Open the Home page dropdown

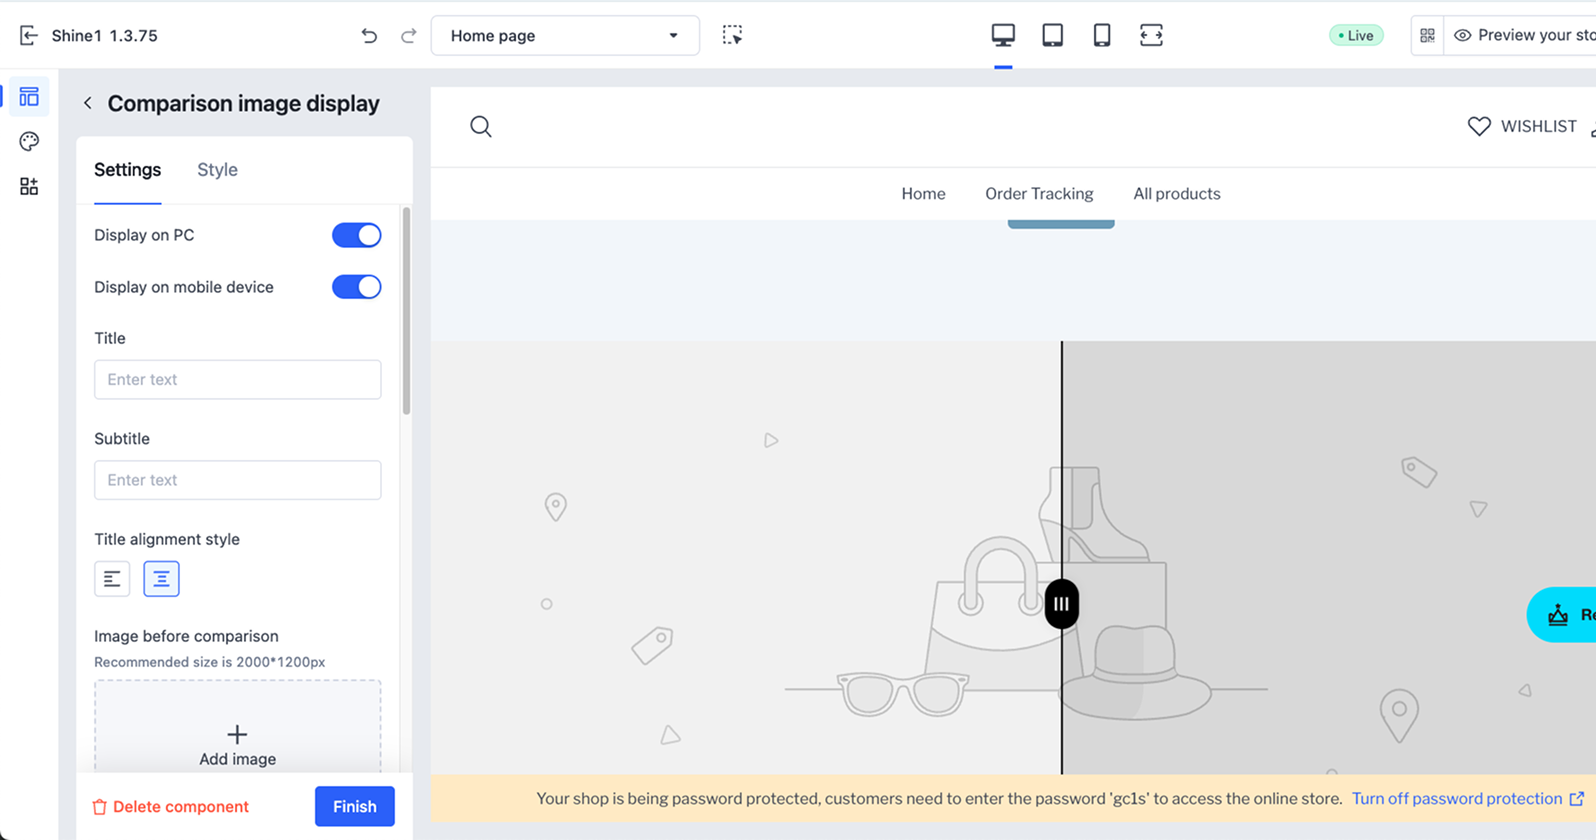point(564,36)
